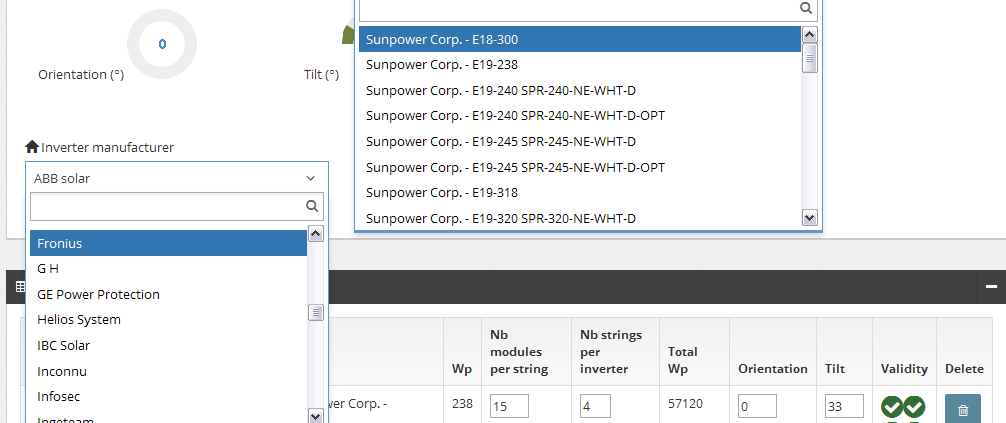This screenshot has width=1006, height=423.
Task: Pick E19-245 SPR-245-NE-WHT-D module
Action: point(579,141)
